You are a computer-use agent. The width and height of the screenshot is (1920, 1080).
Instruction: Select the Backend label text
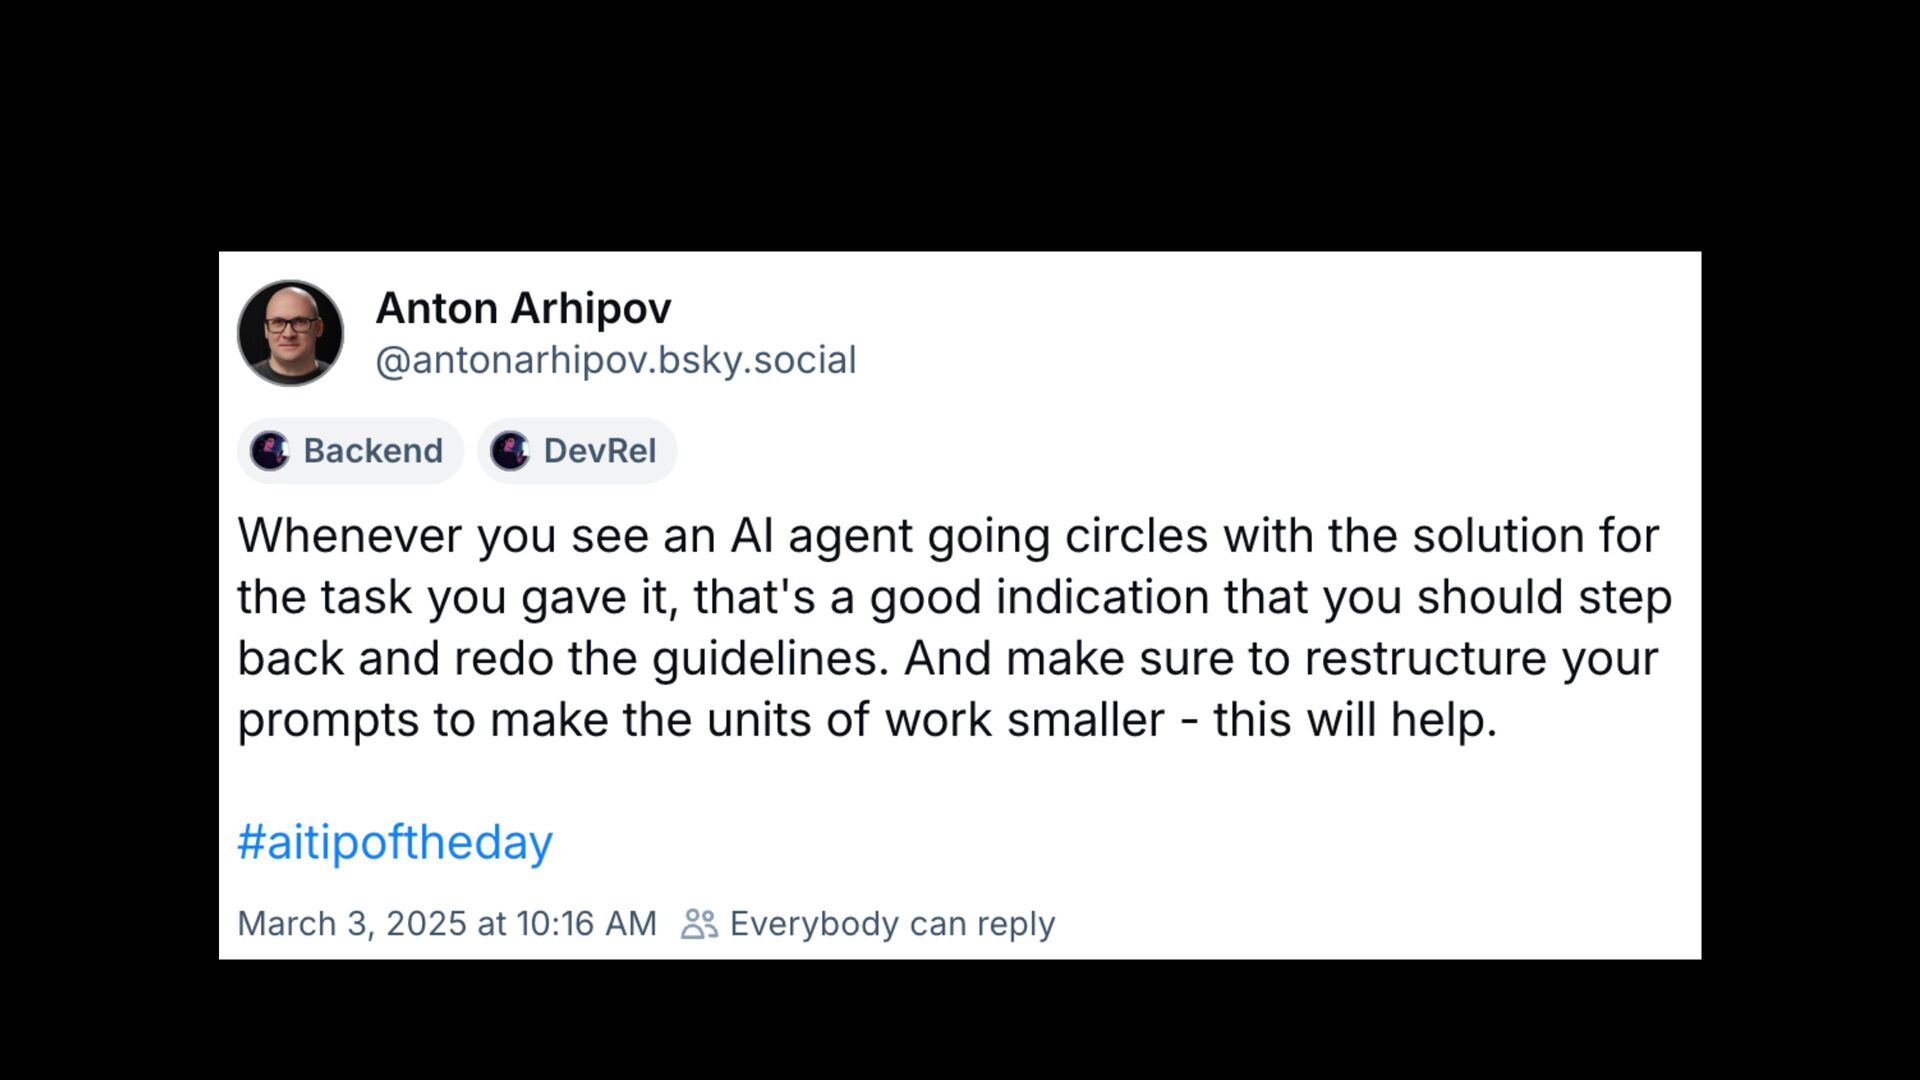(x=372, y=451)
